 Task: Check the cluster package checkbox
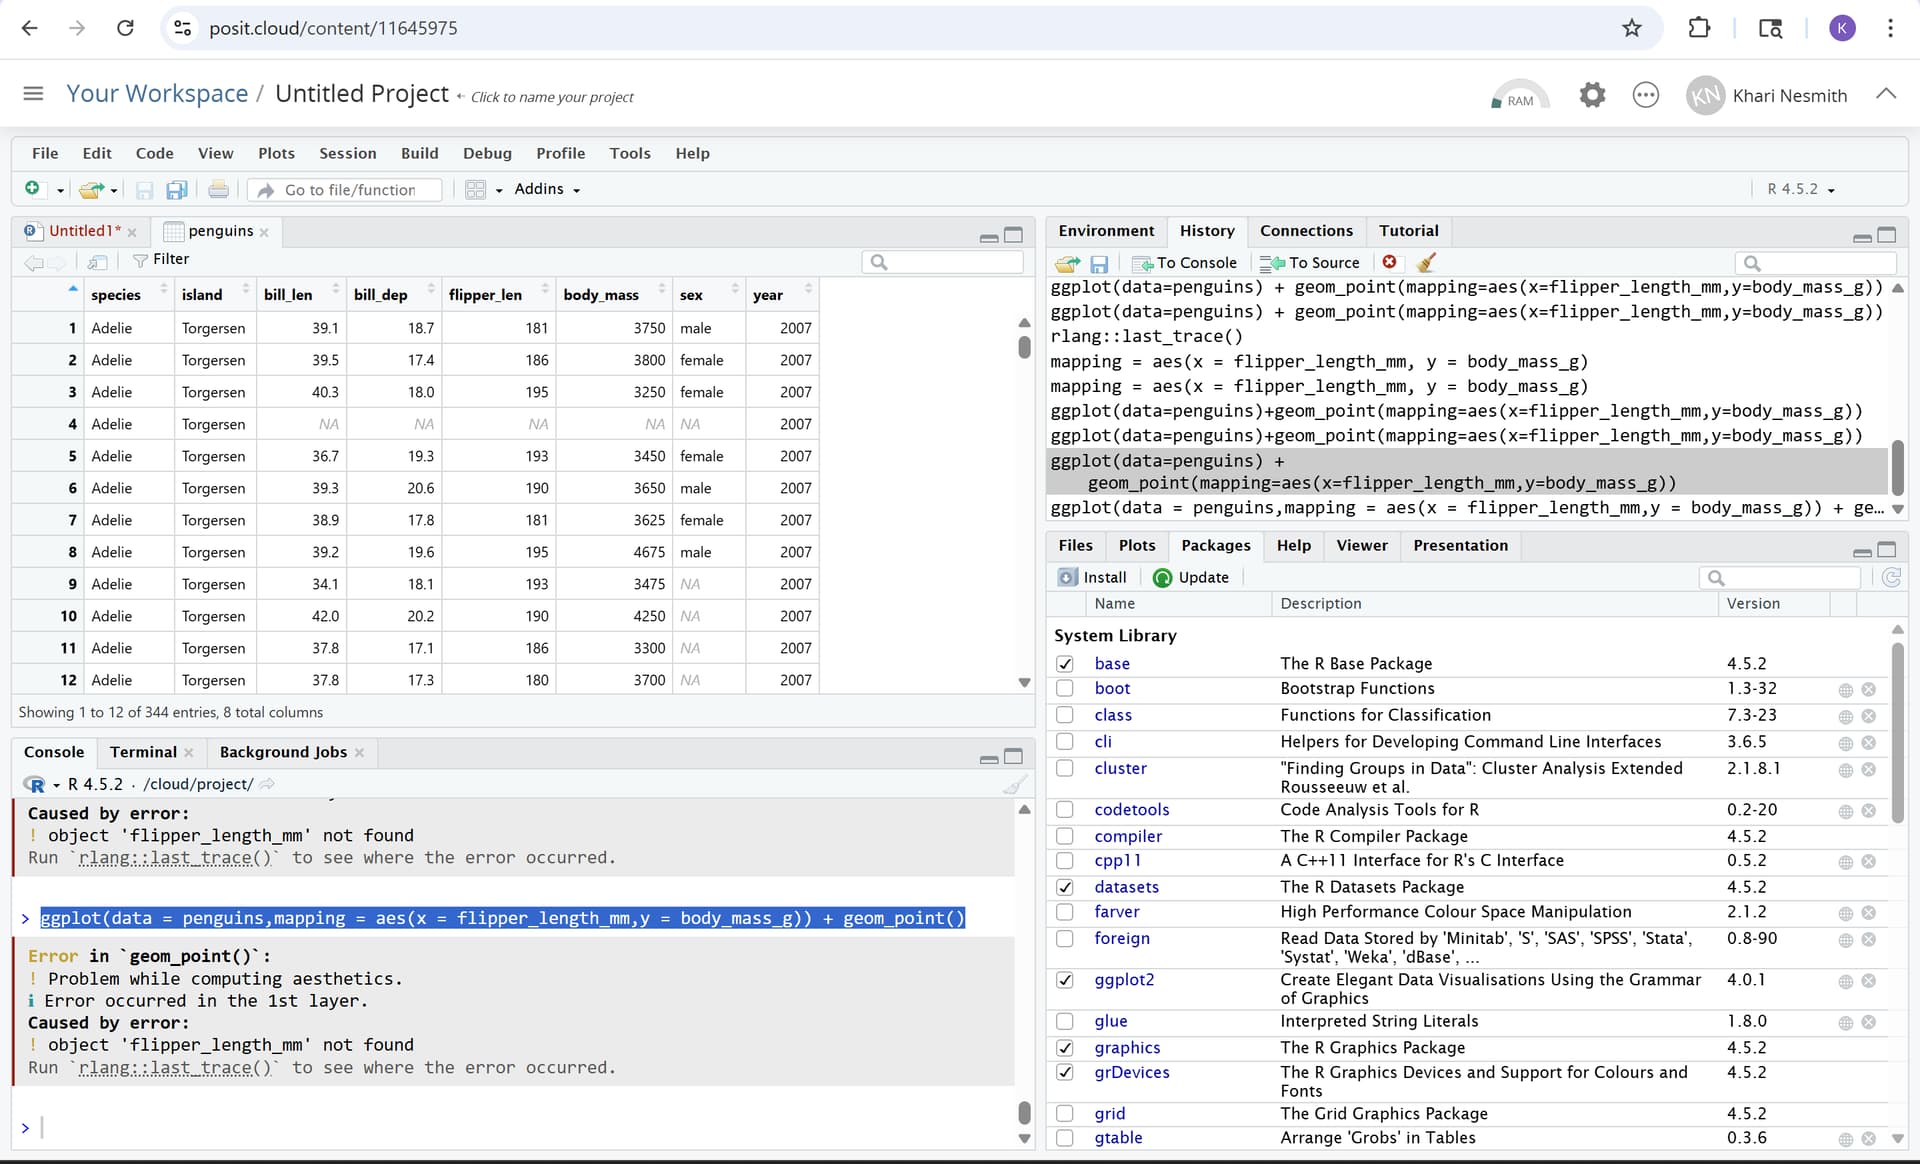(x=1065, y=768)
